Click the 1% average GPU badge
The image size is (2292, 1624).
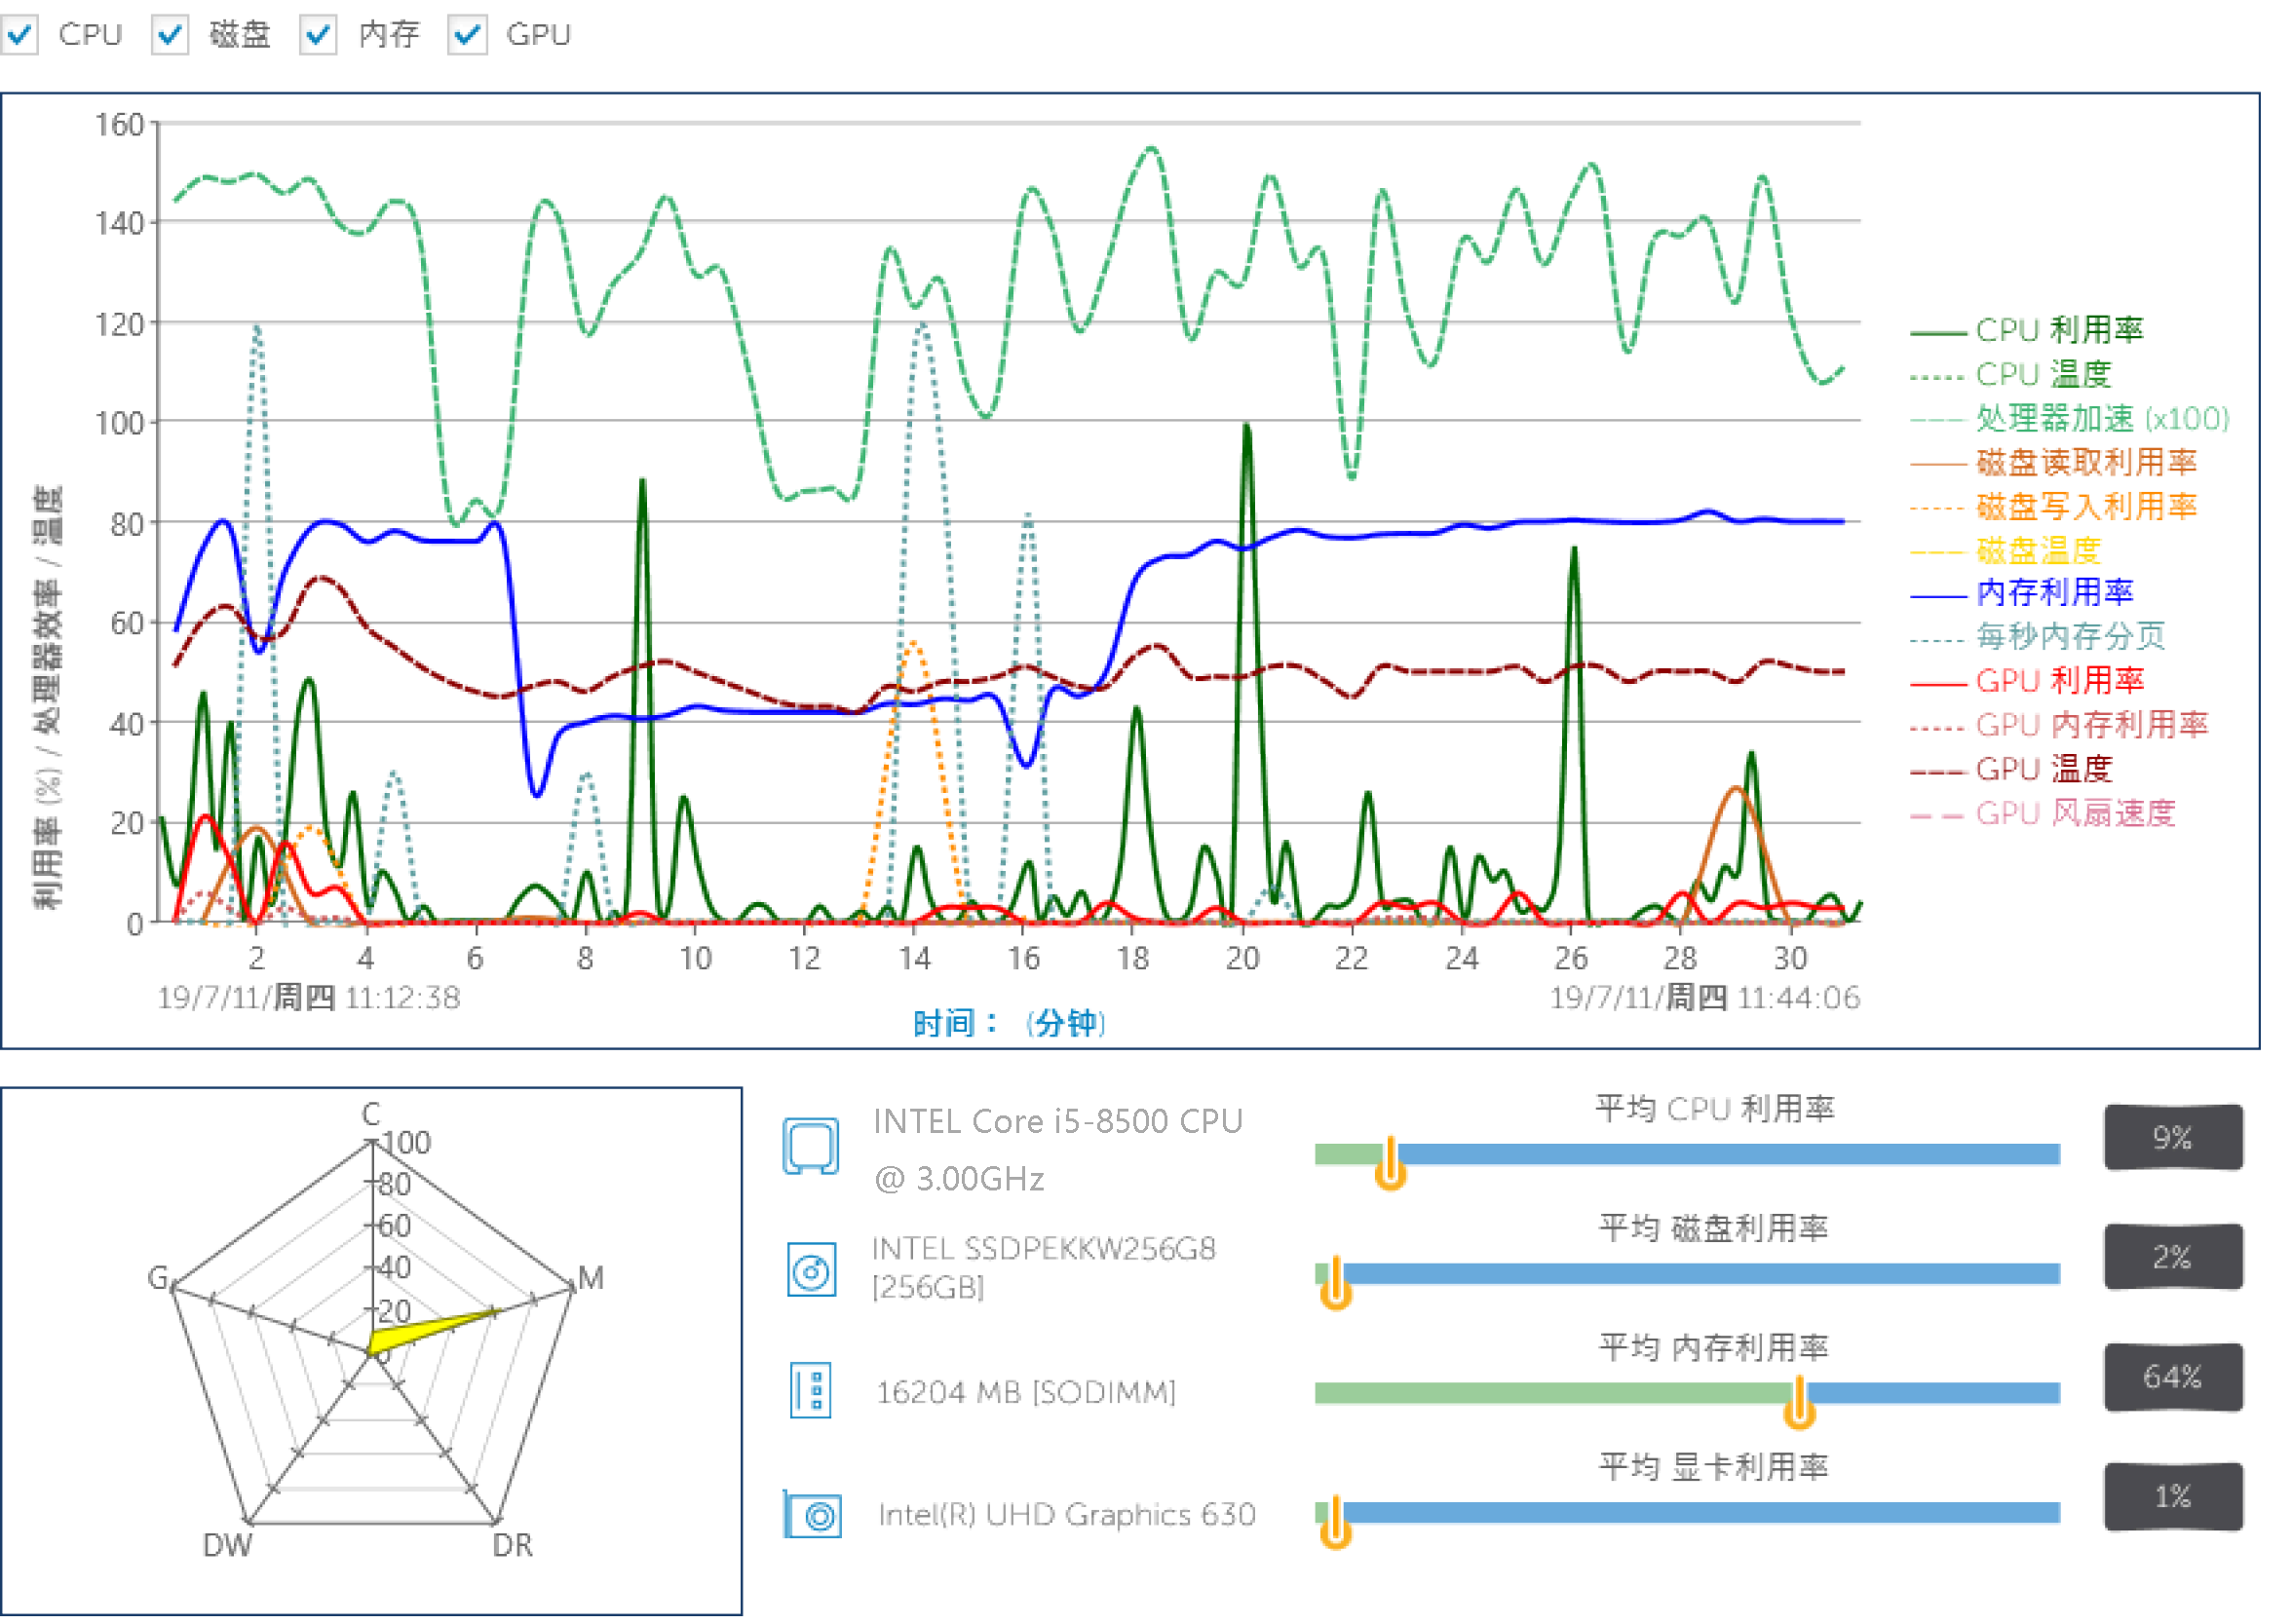2174,1497
